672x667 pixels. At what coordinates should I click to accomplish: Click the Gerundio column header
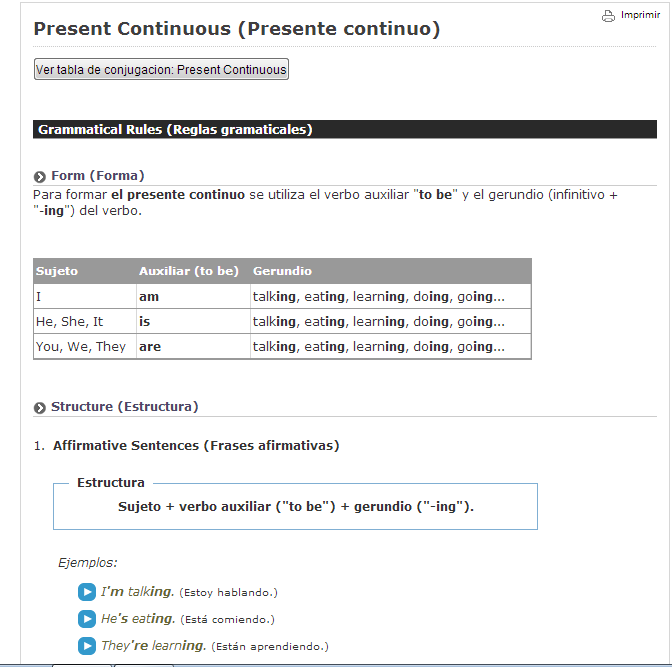(x=391, y=271)
